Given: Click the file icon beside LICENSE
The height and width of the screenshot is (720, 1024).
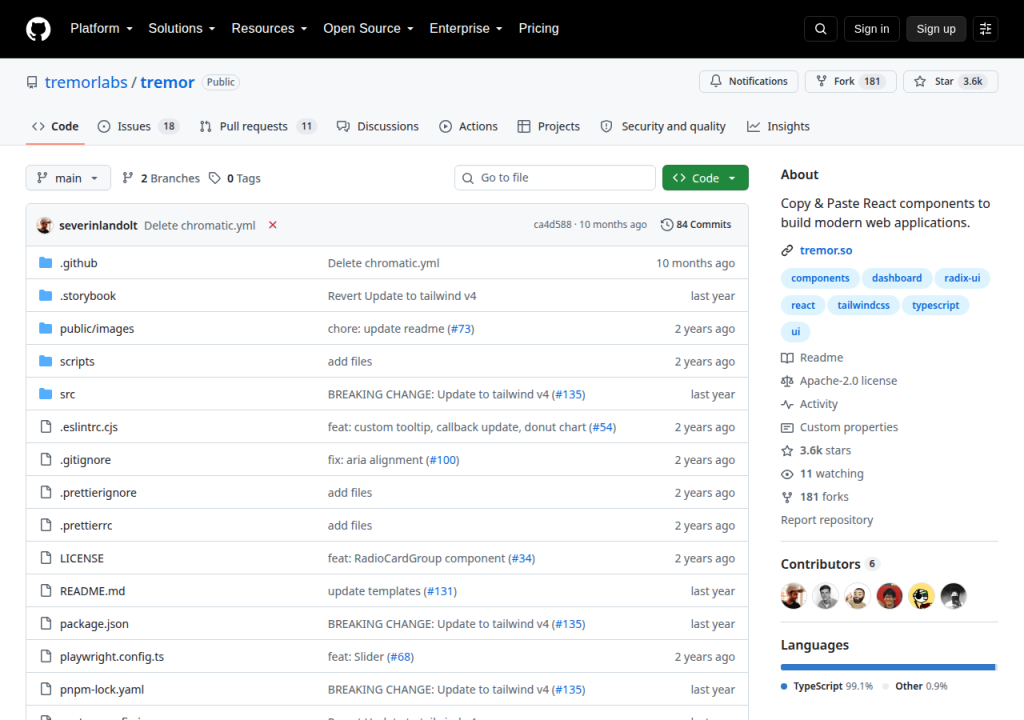Looking at the screenshot, I should (x=46, y=557).
